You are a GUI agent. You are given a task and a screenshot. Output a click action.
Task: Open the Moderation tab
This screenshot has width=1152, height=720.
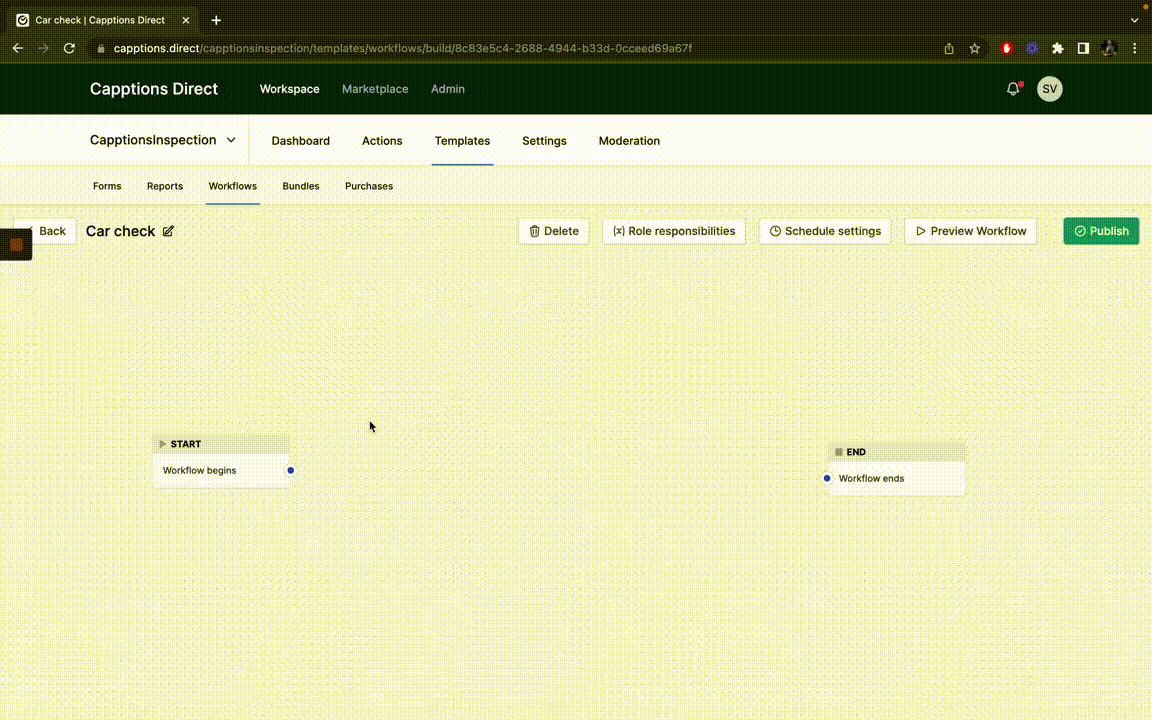click(629, 141)
